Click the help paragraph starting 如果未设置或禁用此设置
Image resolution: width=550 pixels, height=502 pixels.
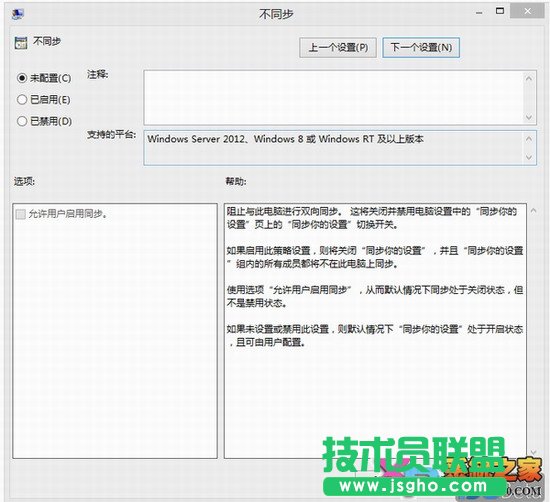[x=375, y=336]
